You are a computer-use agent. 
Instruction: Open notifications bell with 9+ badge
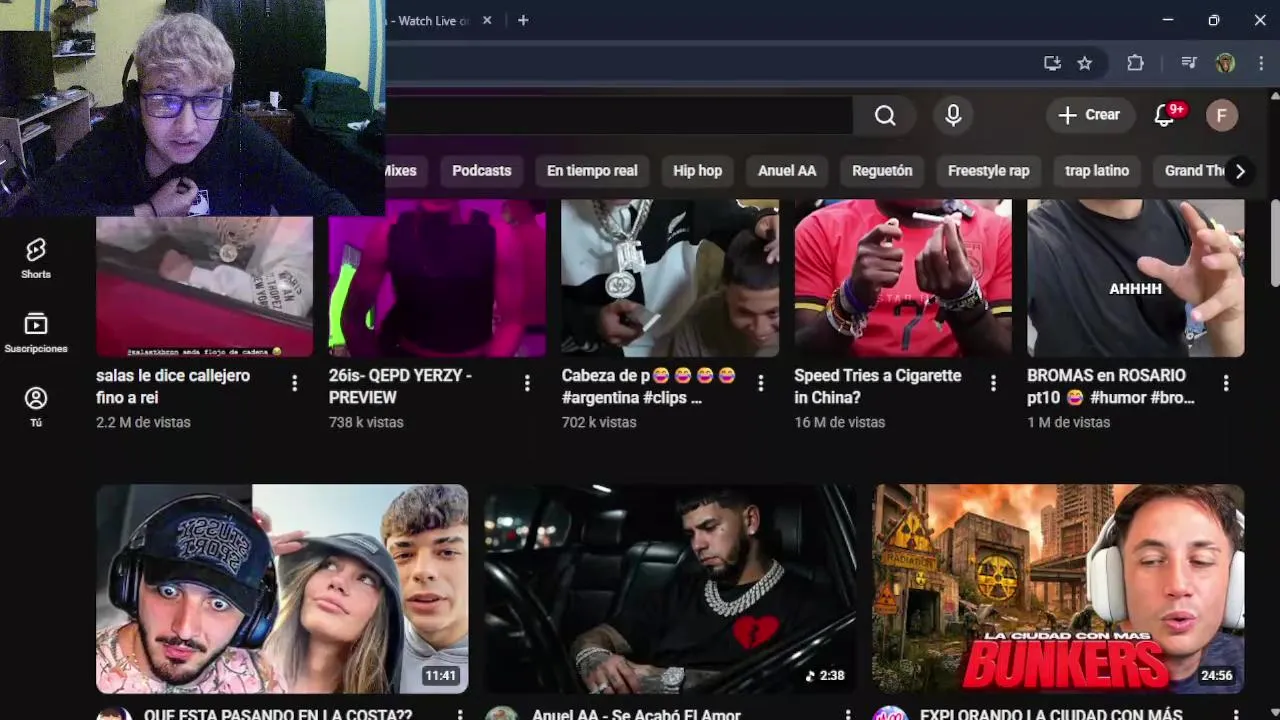coord(1165,115)
